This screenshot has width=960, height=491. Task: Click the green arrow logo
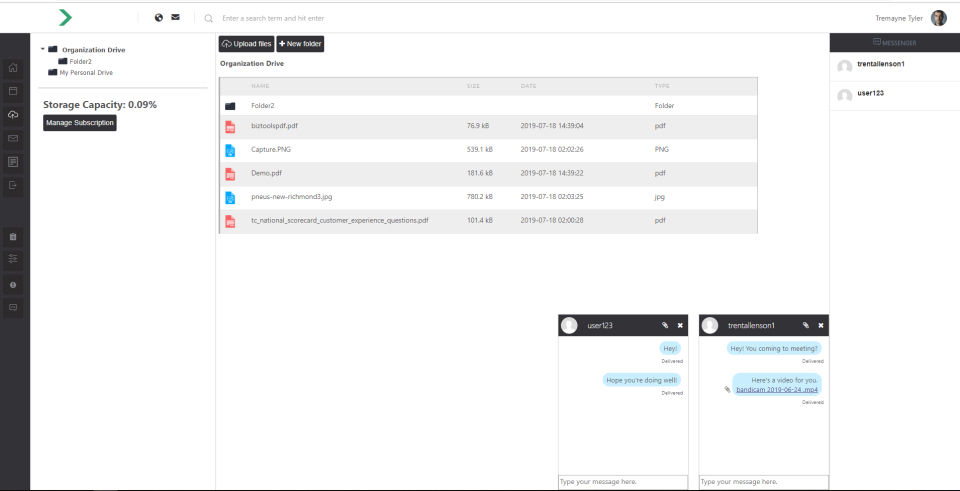pyautogui.click(x=65, y=18)
